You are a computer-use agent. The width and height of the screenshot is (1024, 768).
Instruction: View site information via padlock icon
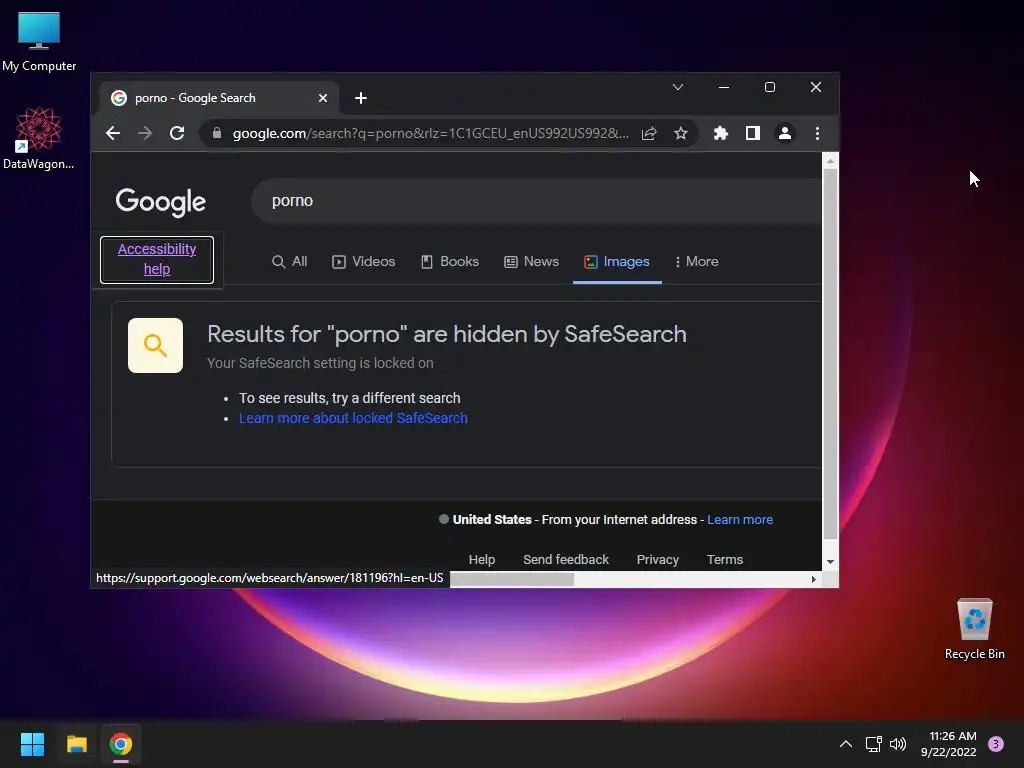217,133
